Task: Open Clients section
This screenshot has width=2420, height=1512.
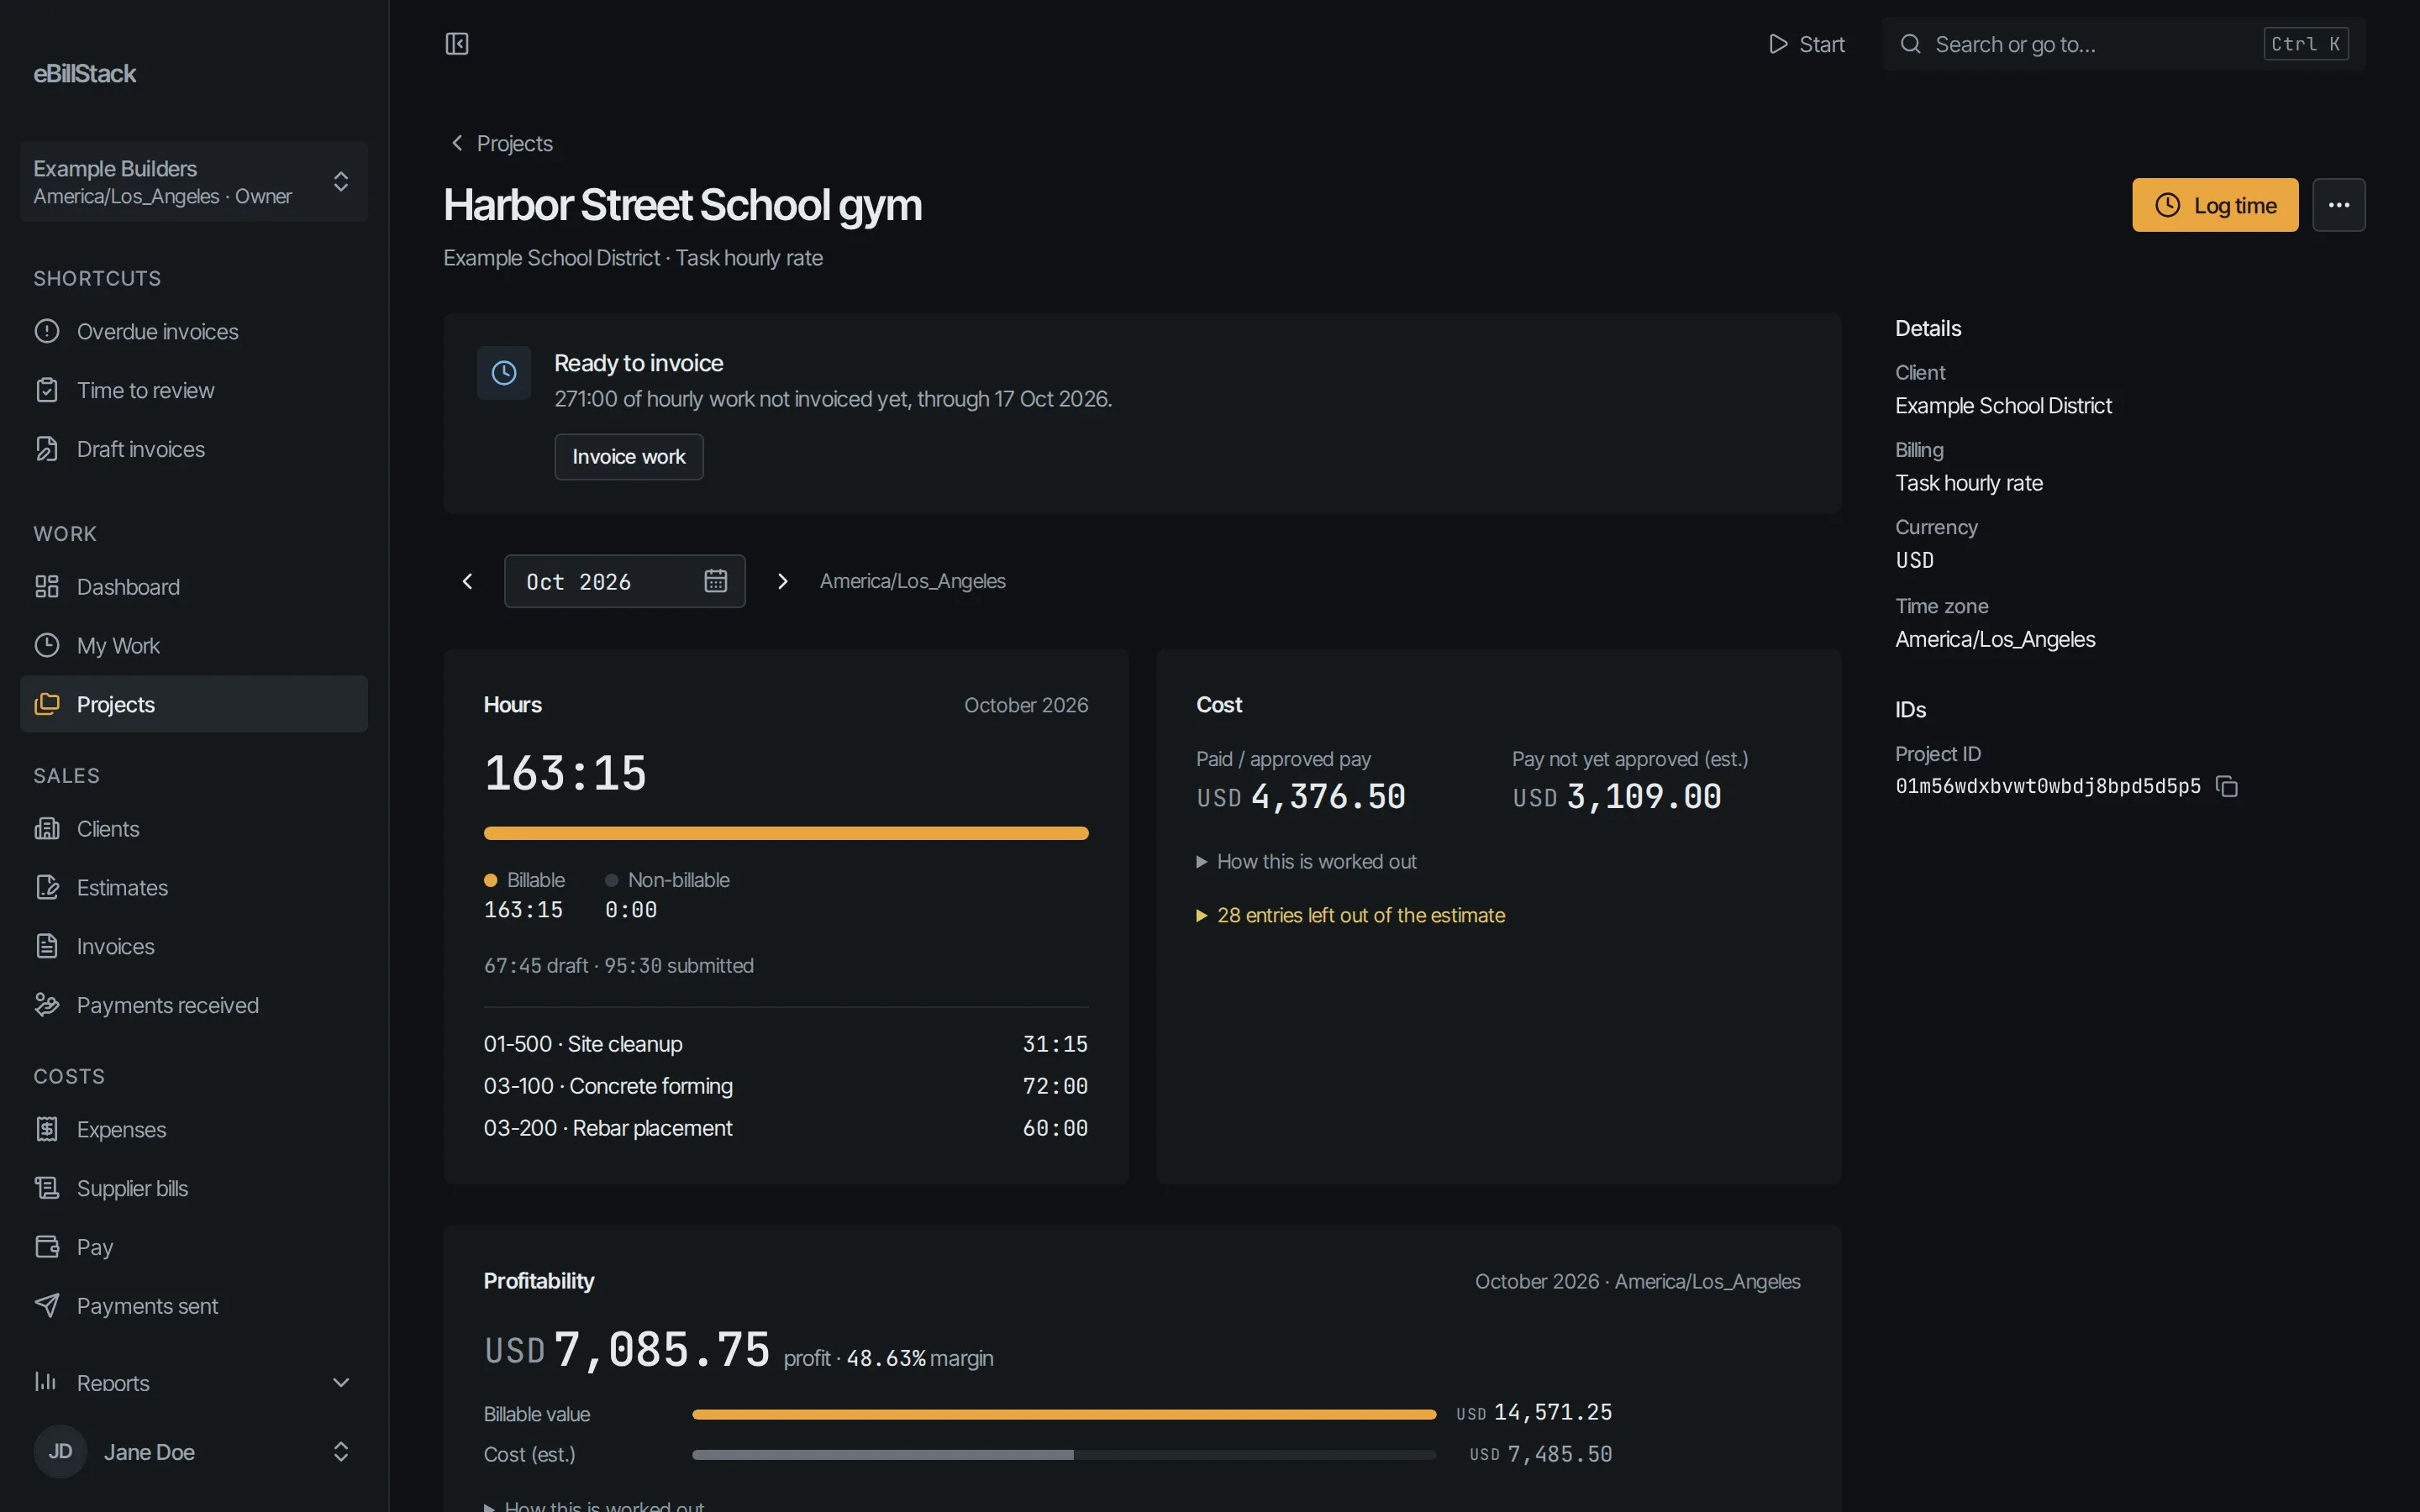Action: (x=194, y=829)
